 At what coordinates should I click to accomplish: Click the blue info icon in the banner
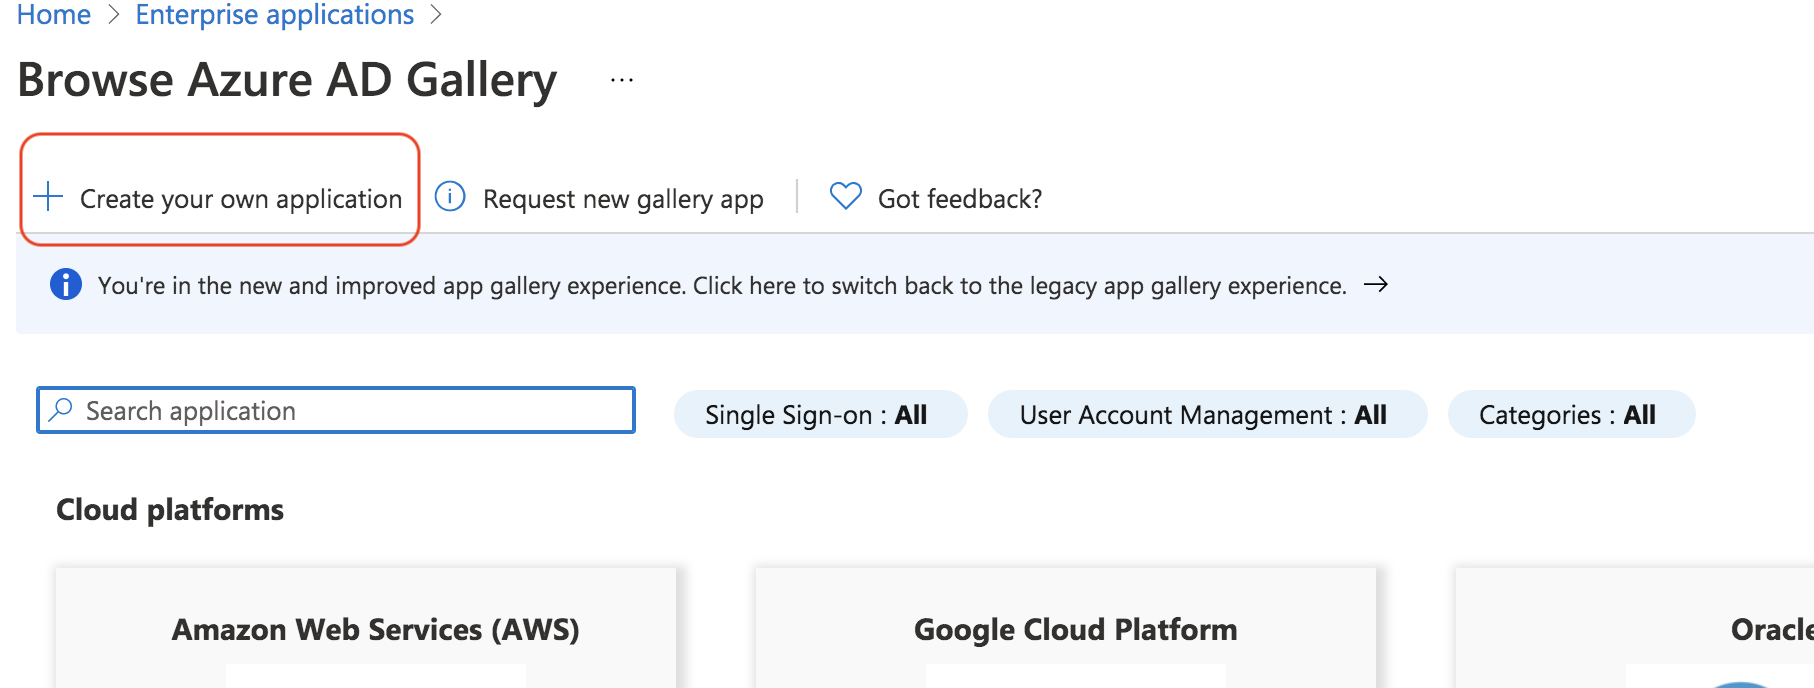point(66,285)
